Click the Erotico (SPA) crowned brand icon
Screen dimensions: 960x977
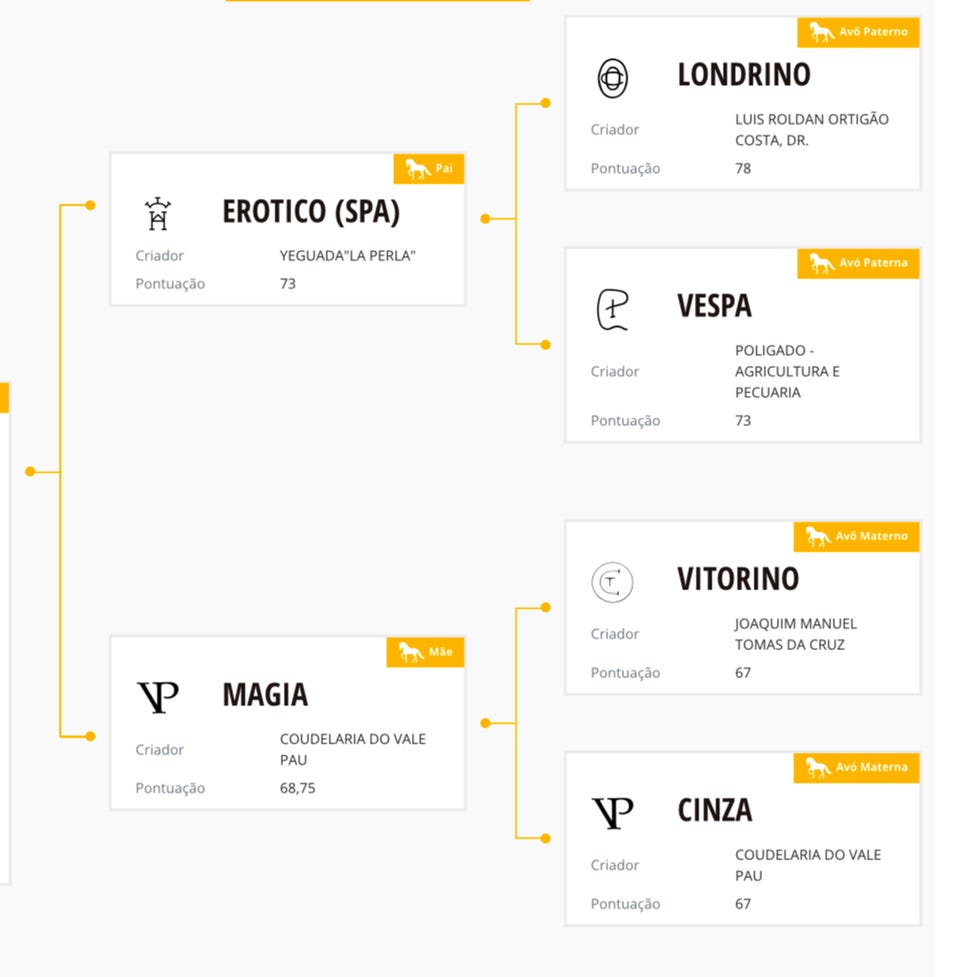[x=158, y=214]
